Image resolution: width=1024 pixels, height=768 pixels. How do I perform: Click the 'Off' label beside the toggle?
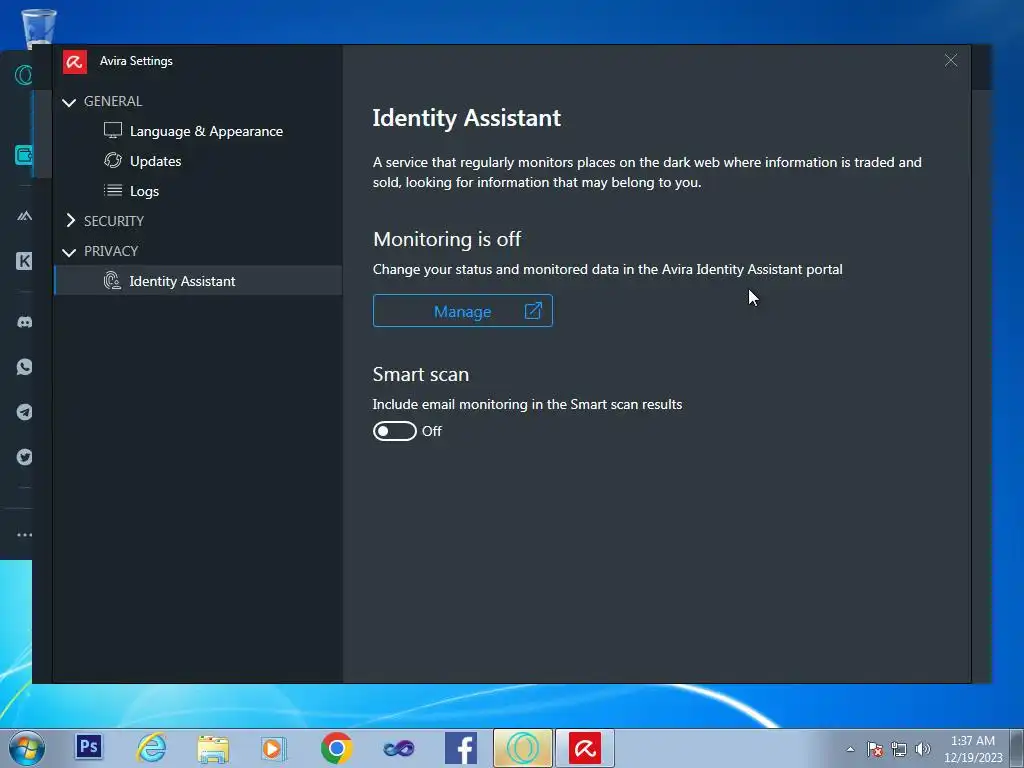click(432, 431)
